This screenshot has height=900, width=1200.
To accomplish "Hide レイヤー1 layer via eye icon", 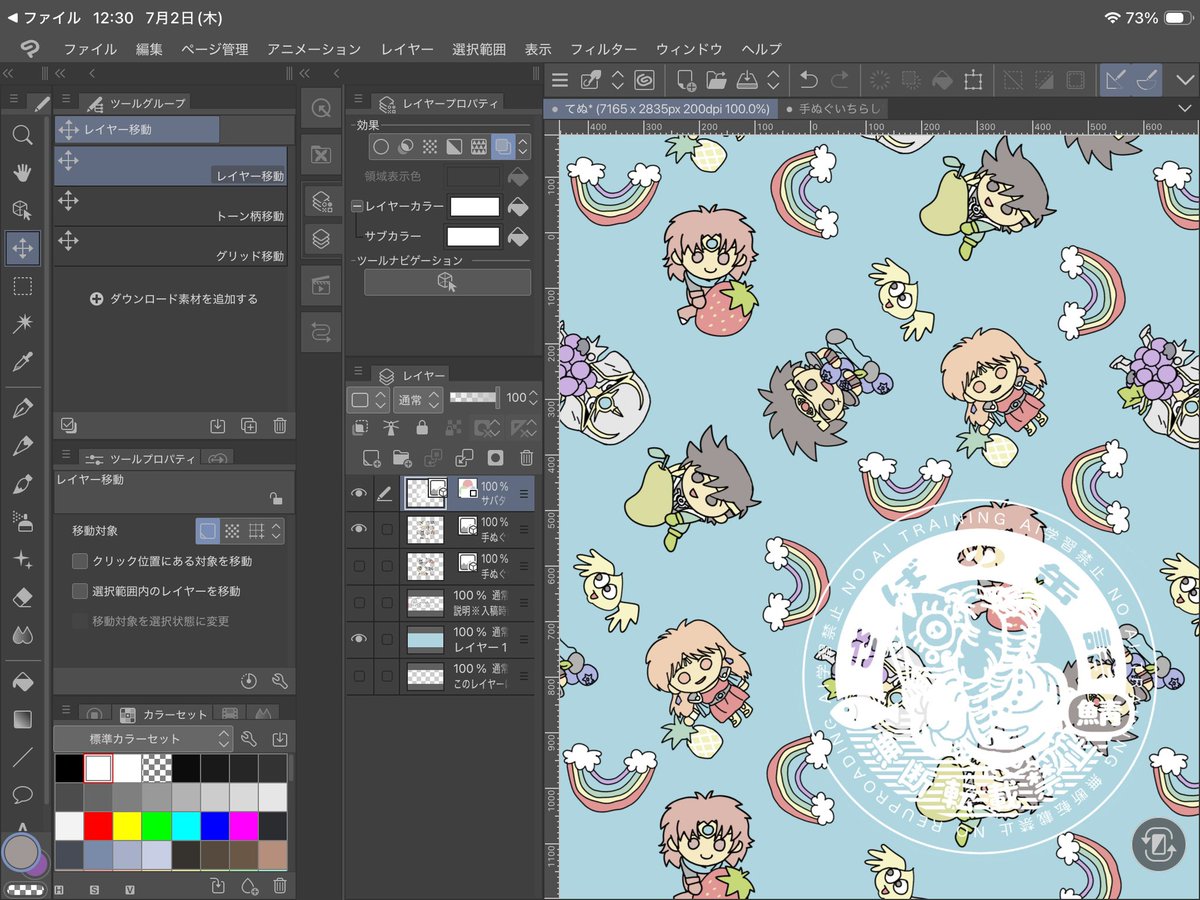I will coord(359,639).
